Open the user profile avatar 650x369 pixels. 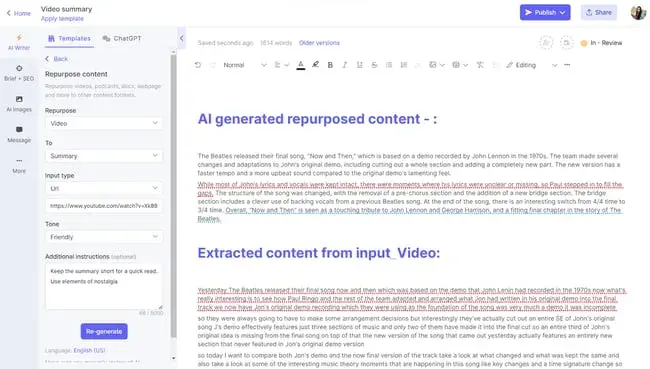pos(638,12)
